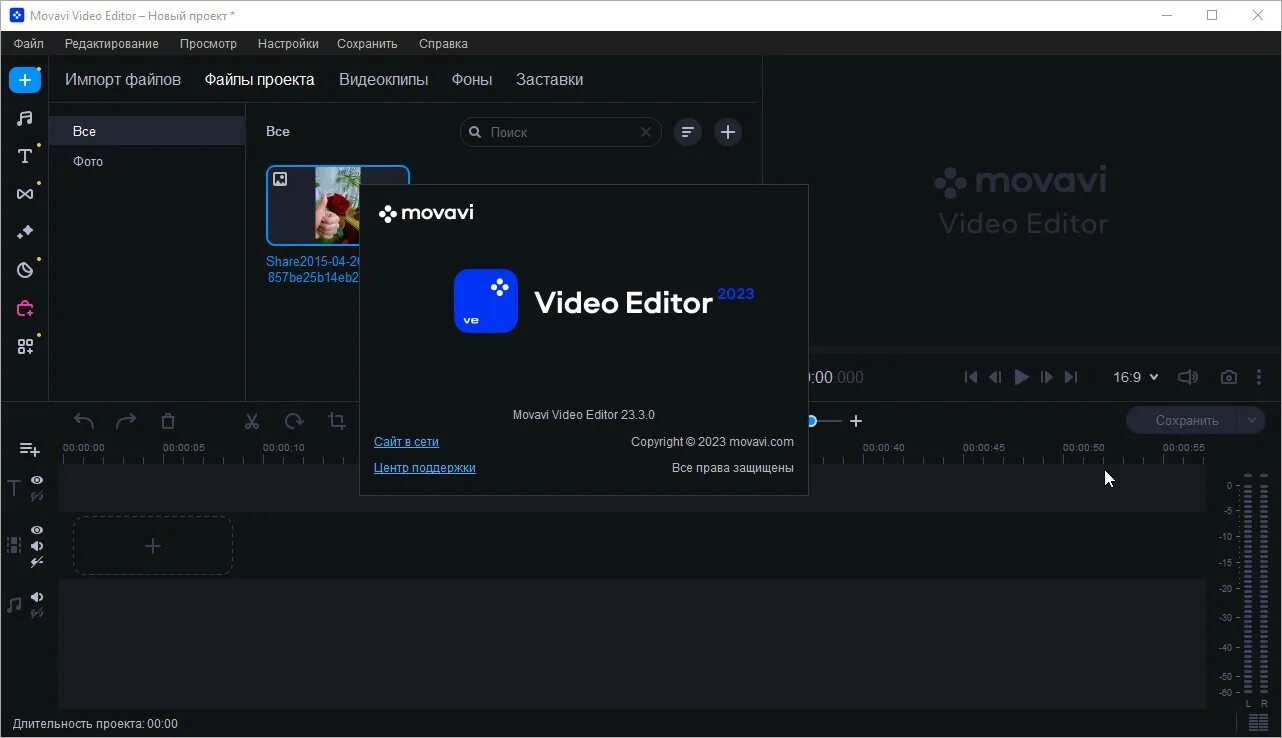Screen dimensions: 1282x738
Task: Open the titles (T) section
Action: point(25,156)
